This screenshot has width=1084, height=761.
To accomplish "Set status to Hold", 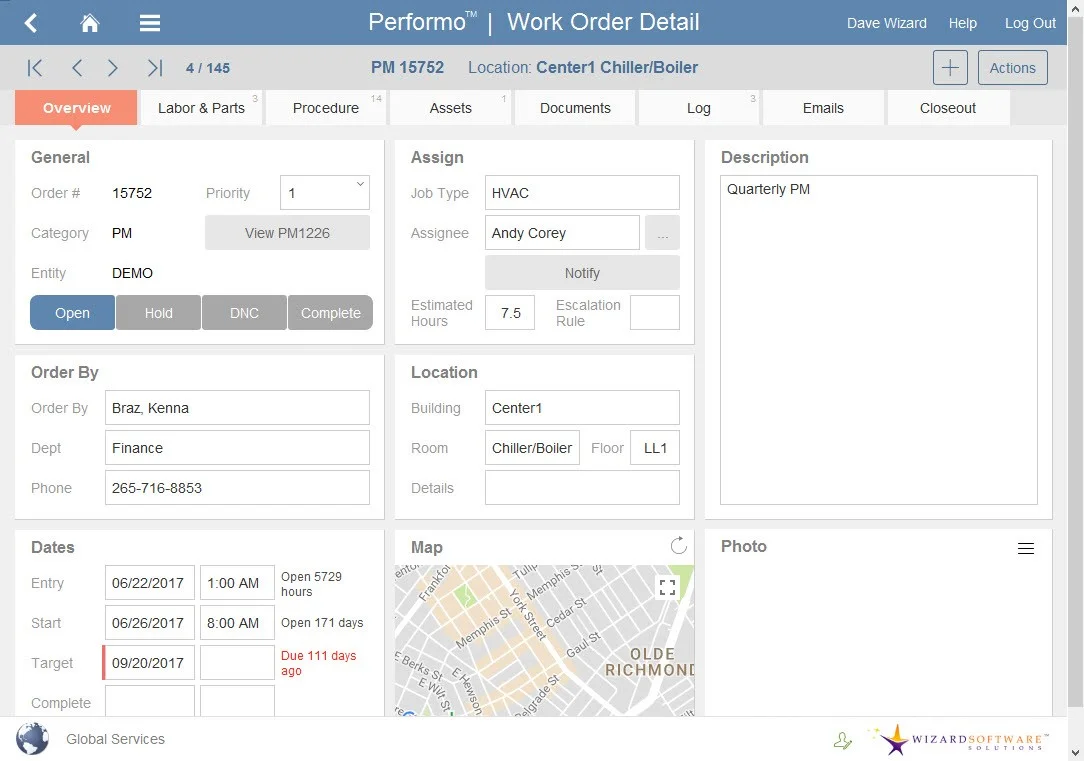I will [158, 313].
